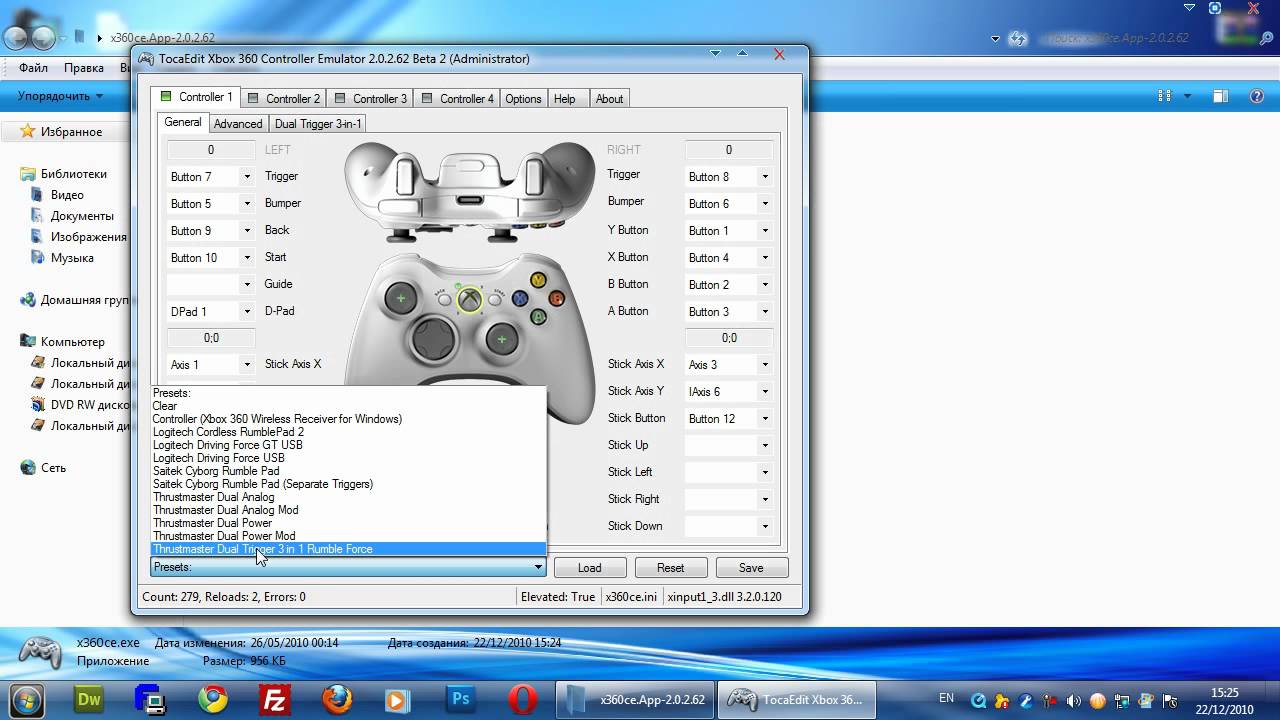
Task: Choose Logitech Cordless RumblePad 2 preset
Action: coord(348,432)
